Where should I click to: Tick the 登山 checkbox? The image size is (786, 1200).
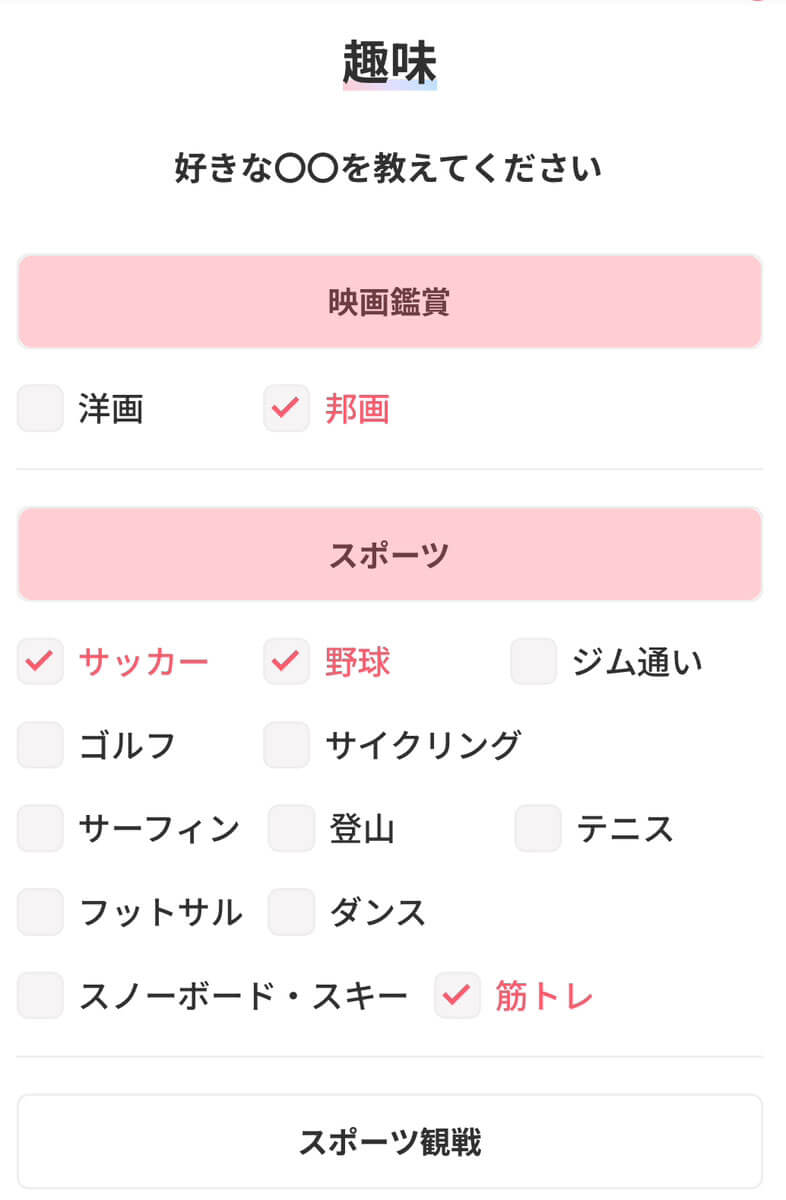(292, 829)
